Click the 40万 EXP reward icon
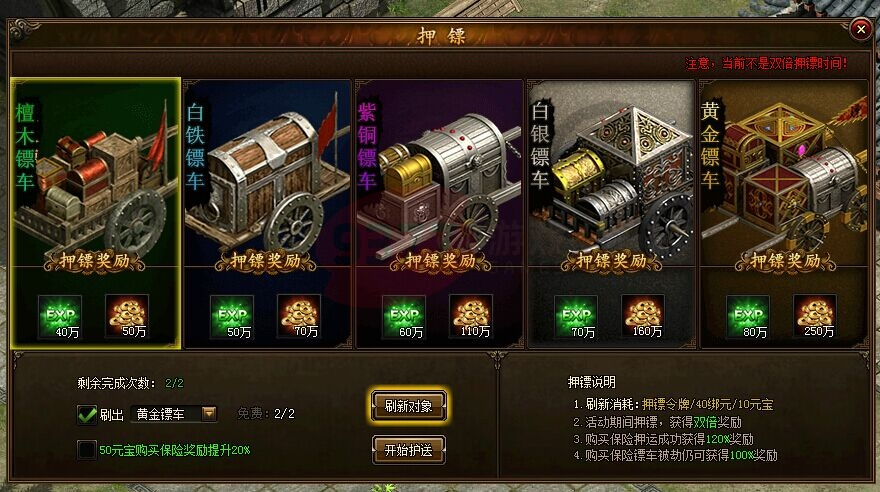This screenshot has height=492, width=880. 59,317
